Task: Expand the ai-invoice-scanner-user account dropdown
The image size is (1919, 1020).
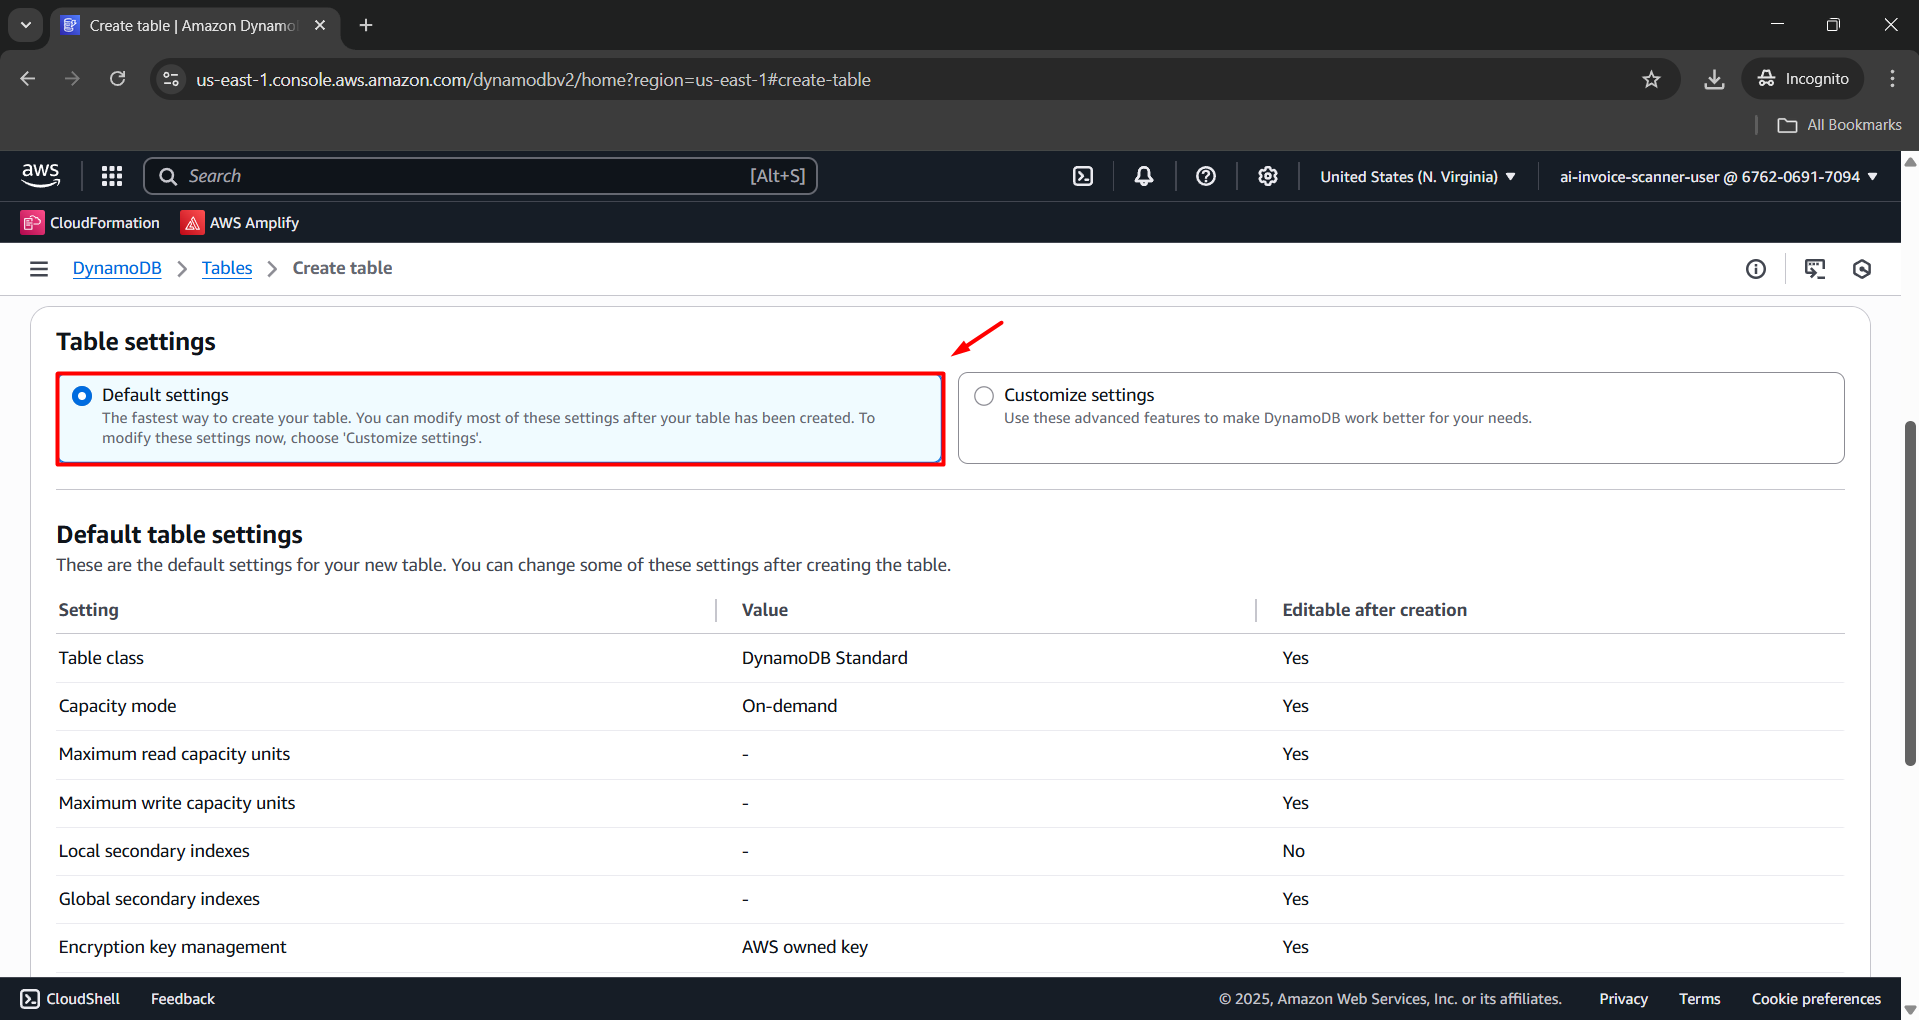Action: click(x=1718, y=176)
